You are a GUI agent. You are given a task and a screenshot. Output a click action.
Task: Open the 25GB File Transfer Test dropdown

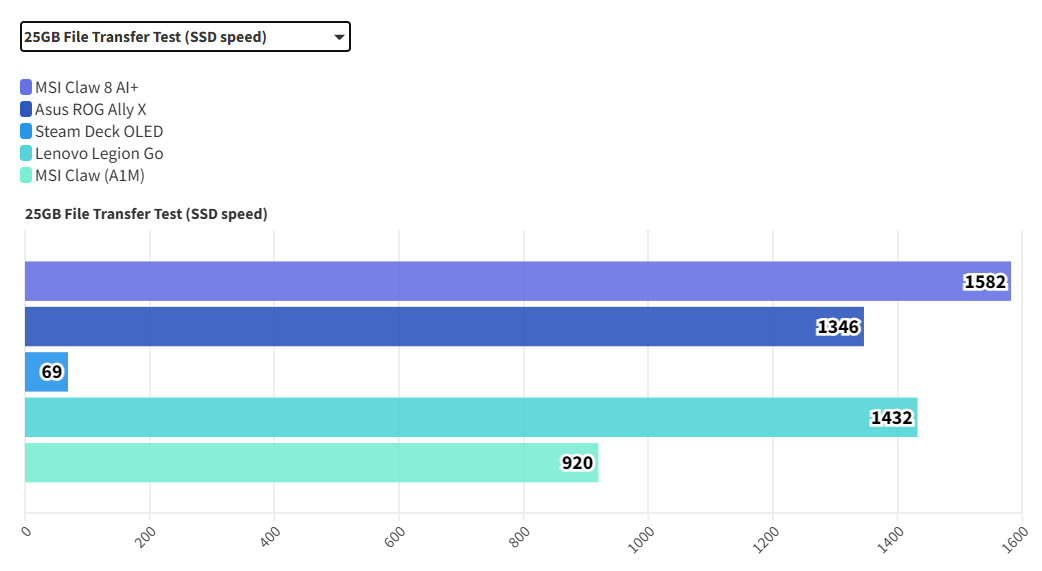(x=185, y=37)
